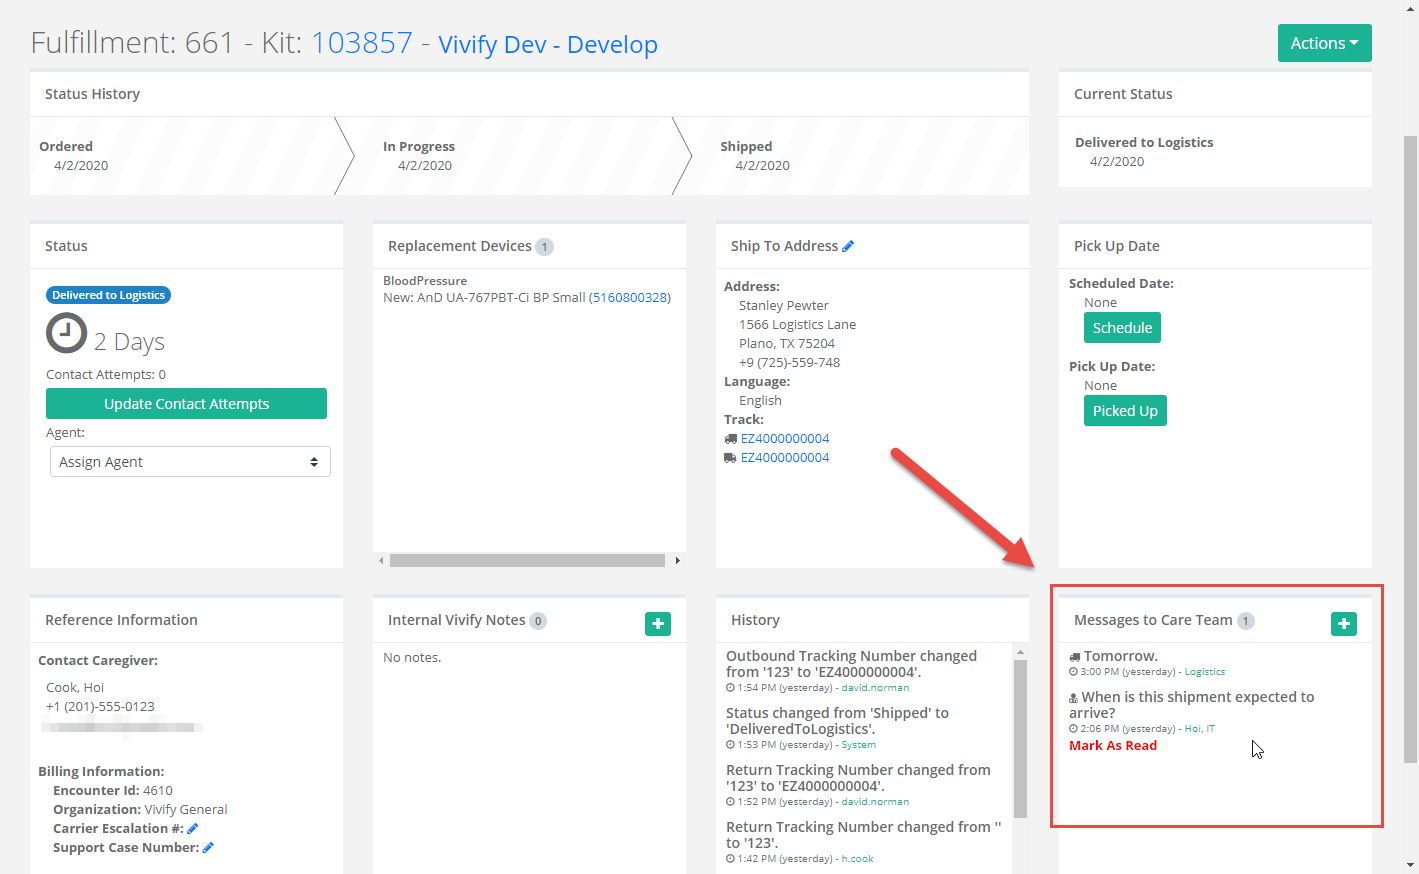Add a new Internal Vivify Note
Screen dimensions: 1419x874
tap(657, 624)
